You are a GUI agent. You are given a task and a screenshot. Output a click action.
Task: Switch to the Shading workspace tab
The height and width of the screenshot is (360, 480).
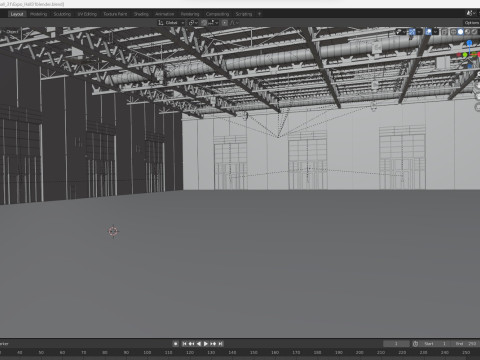141,14
